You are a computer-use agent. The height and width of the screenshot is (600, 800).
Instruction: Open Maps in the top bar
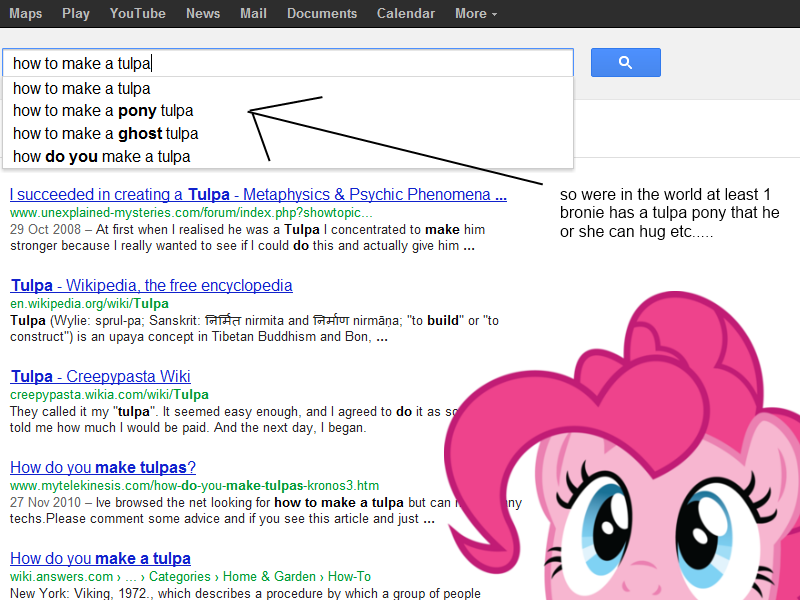(x=26, y=13)
